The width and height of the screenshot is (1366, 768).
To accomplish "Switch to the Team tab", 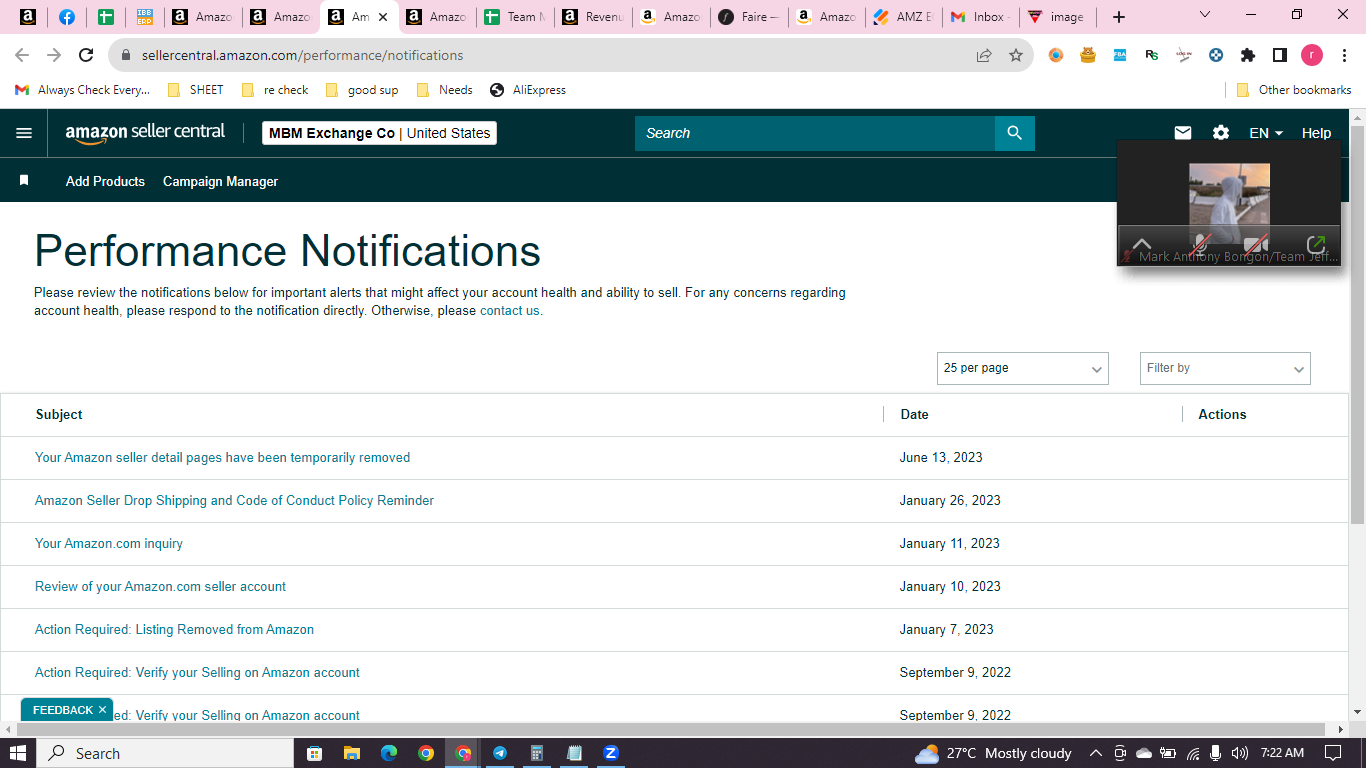I will click(516, 17).
